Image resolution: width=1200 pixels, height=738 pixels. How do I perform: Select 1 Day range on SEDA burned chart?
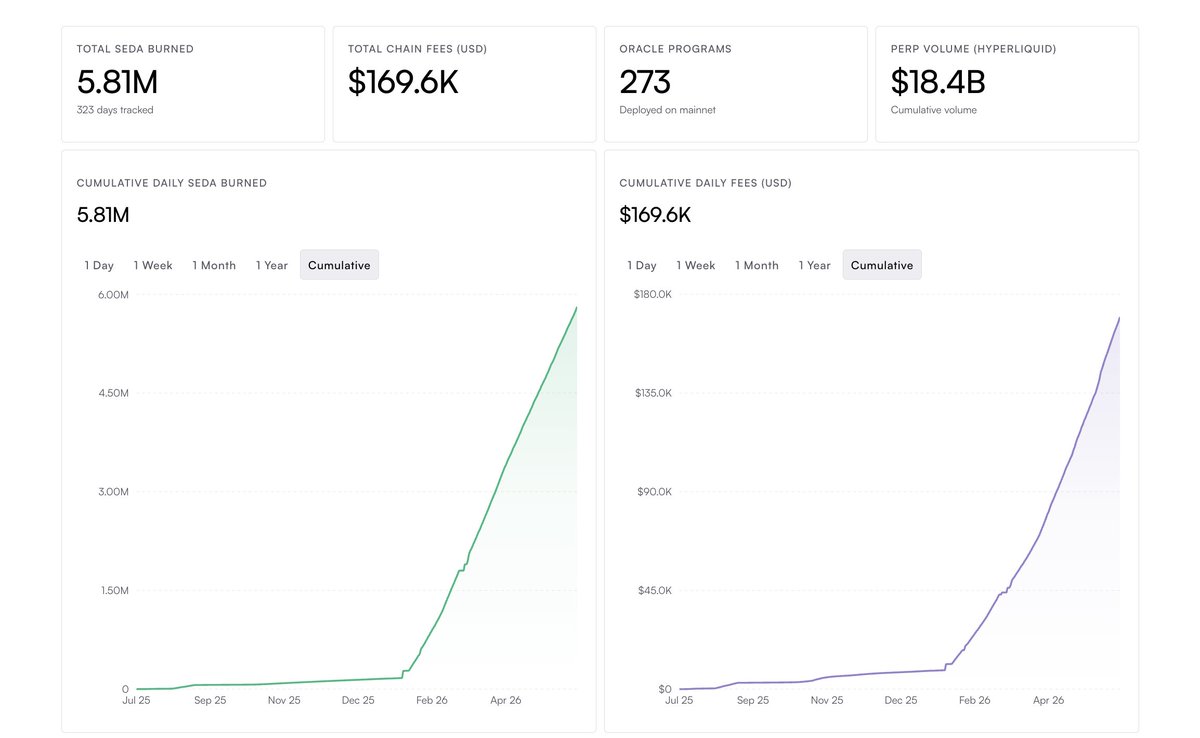pyautogui.click(x=99, y=265)
